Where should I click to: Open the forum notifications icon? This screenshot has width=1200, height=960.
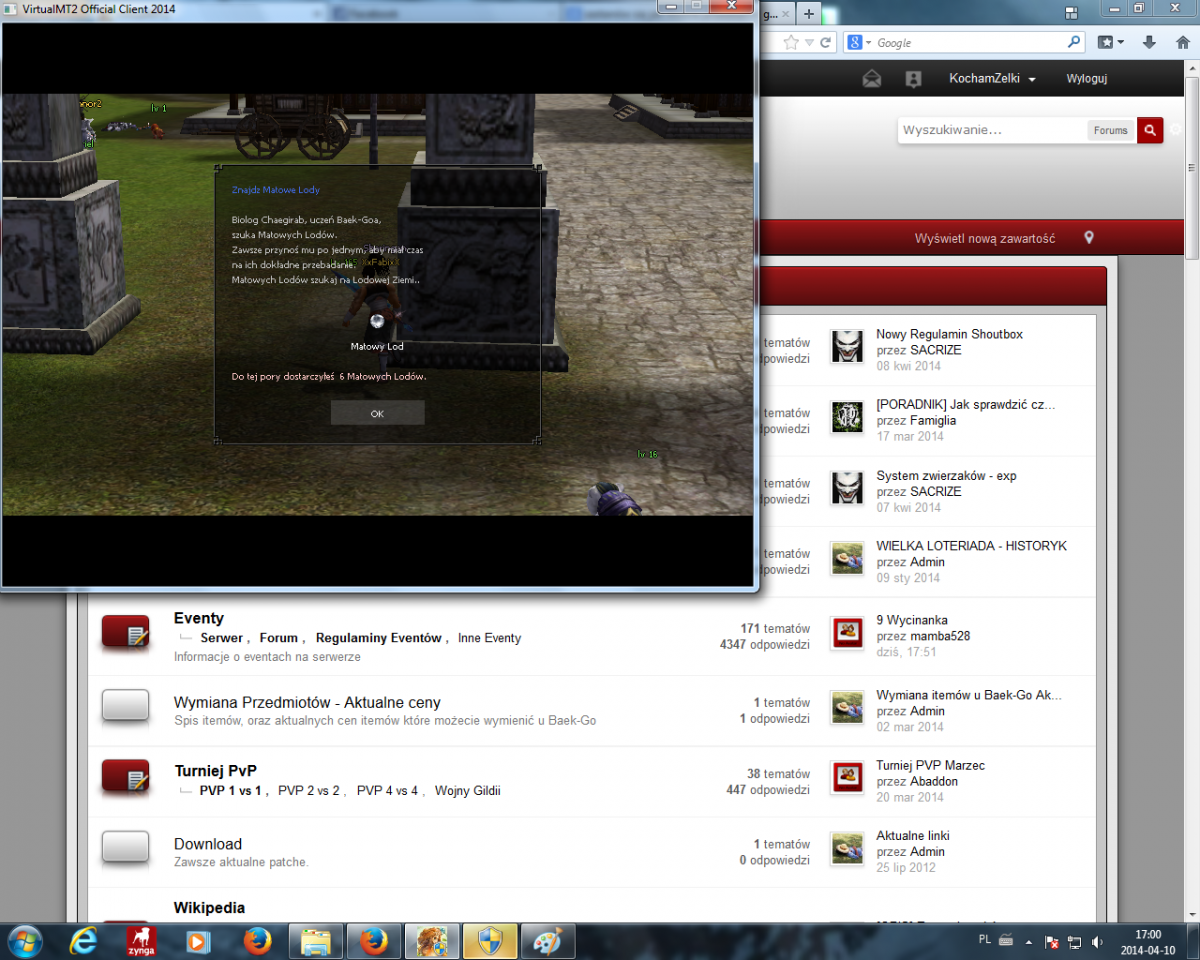(x=912, y=79)
